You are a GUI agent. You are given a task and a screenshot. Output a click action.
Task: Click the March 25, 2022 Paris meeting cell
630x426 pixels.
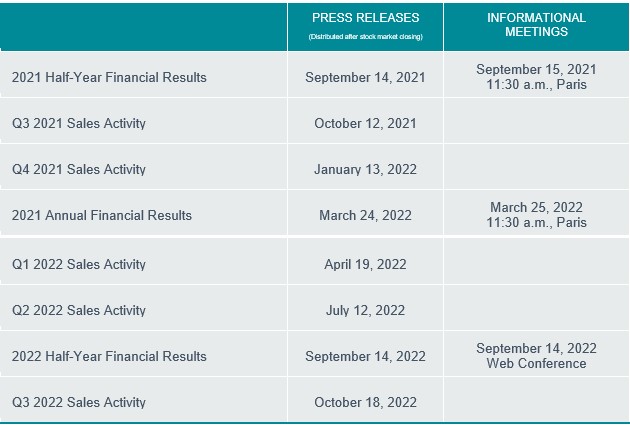pyautogui.click(x=536, y=215)
